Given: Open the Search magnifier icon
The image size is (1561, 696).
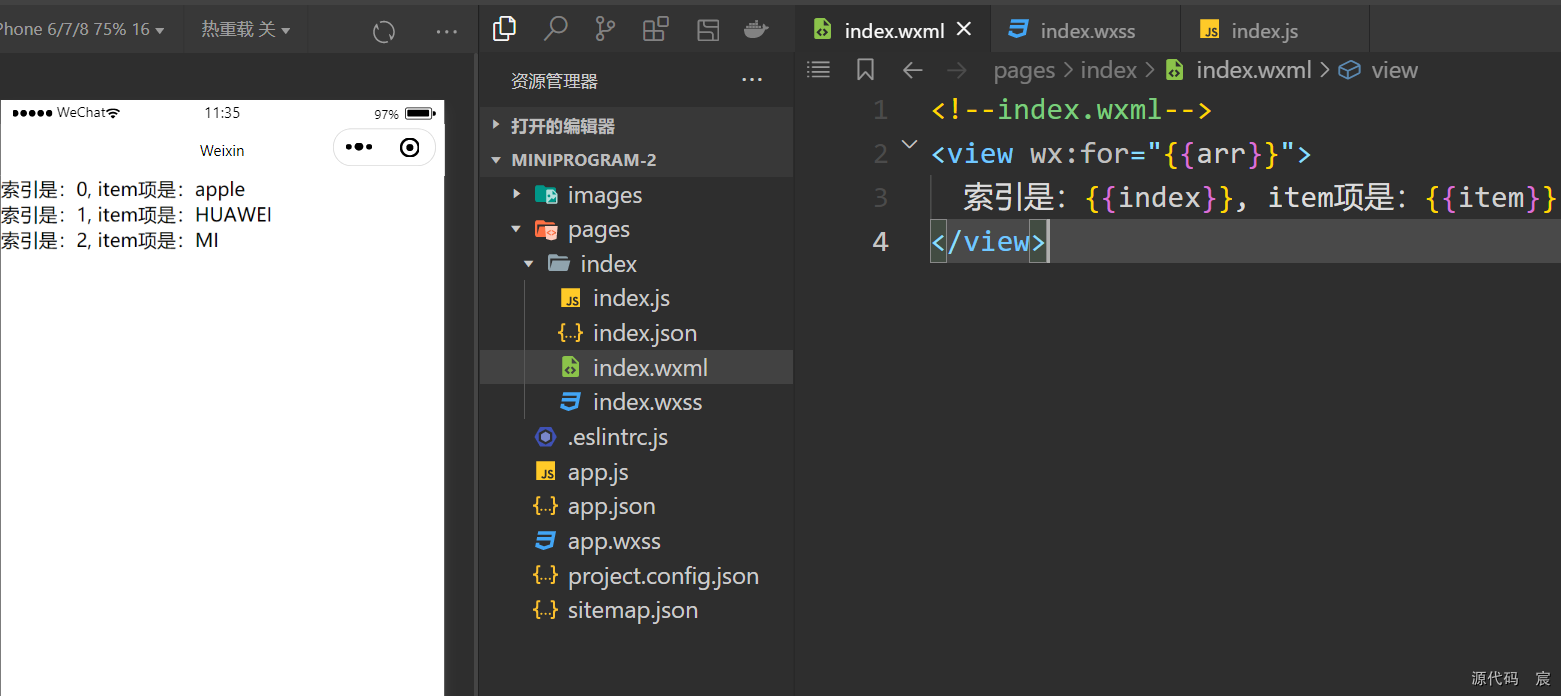Looking at the screenshot, I should coord(555,29).
